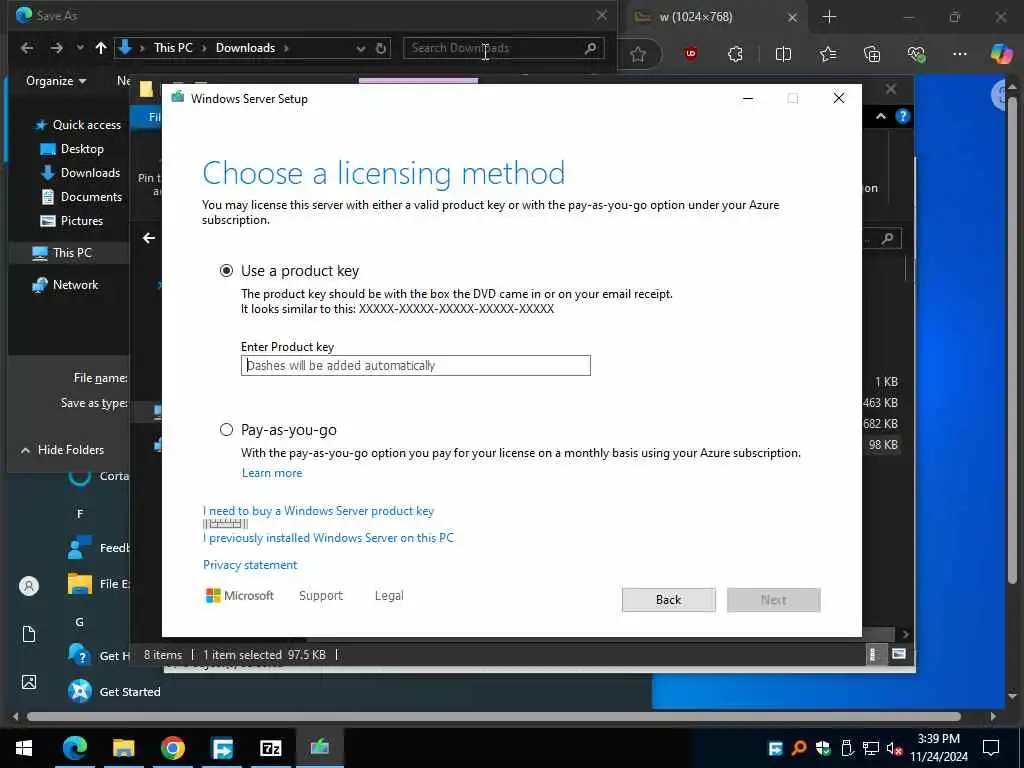This screenshot has width=1024, height=768.
Task: Open 7-Zip from the taskbar
Action: [x=270, y=748]
